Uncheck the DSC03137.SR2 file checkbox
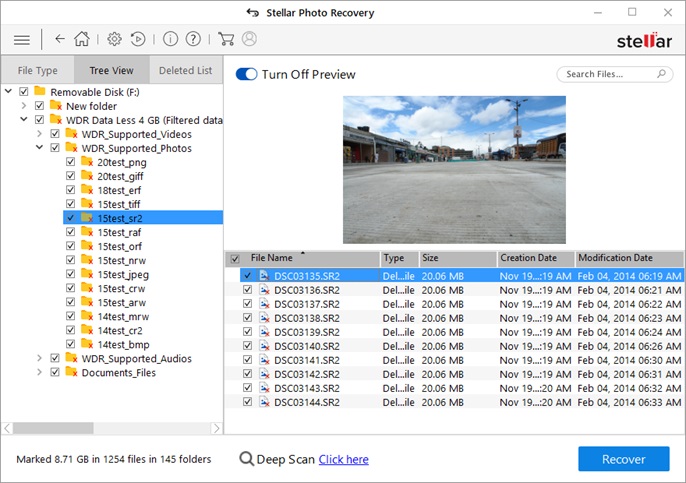 click(247, 303)
